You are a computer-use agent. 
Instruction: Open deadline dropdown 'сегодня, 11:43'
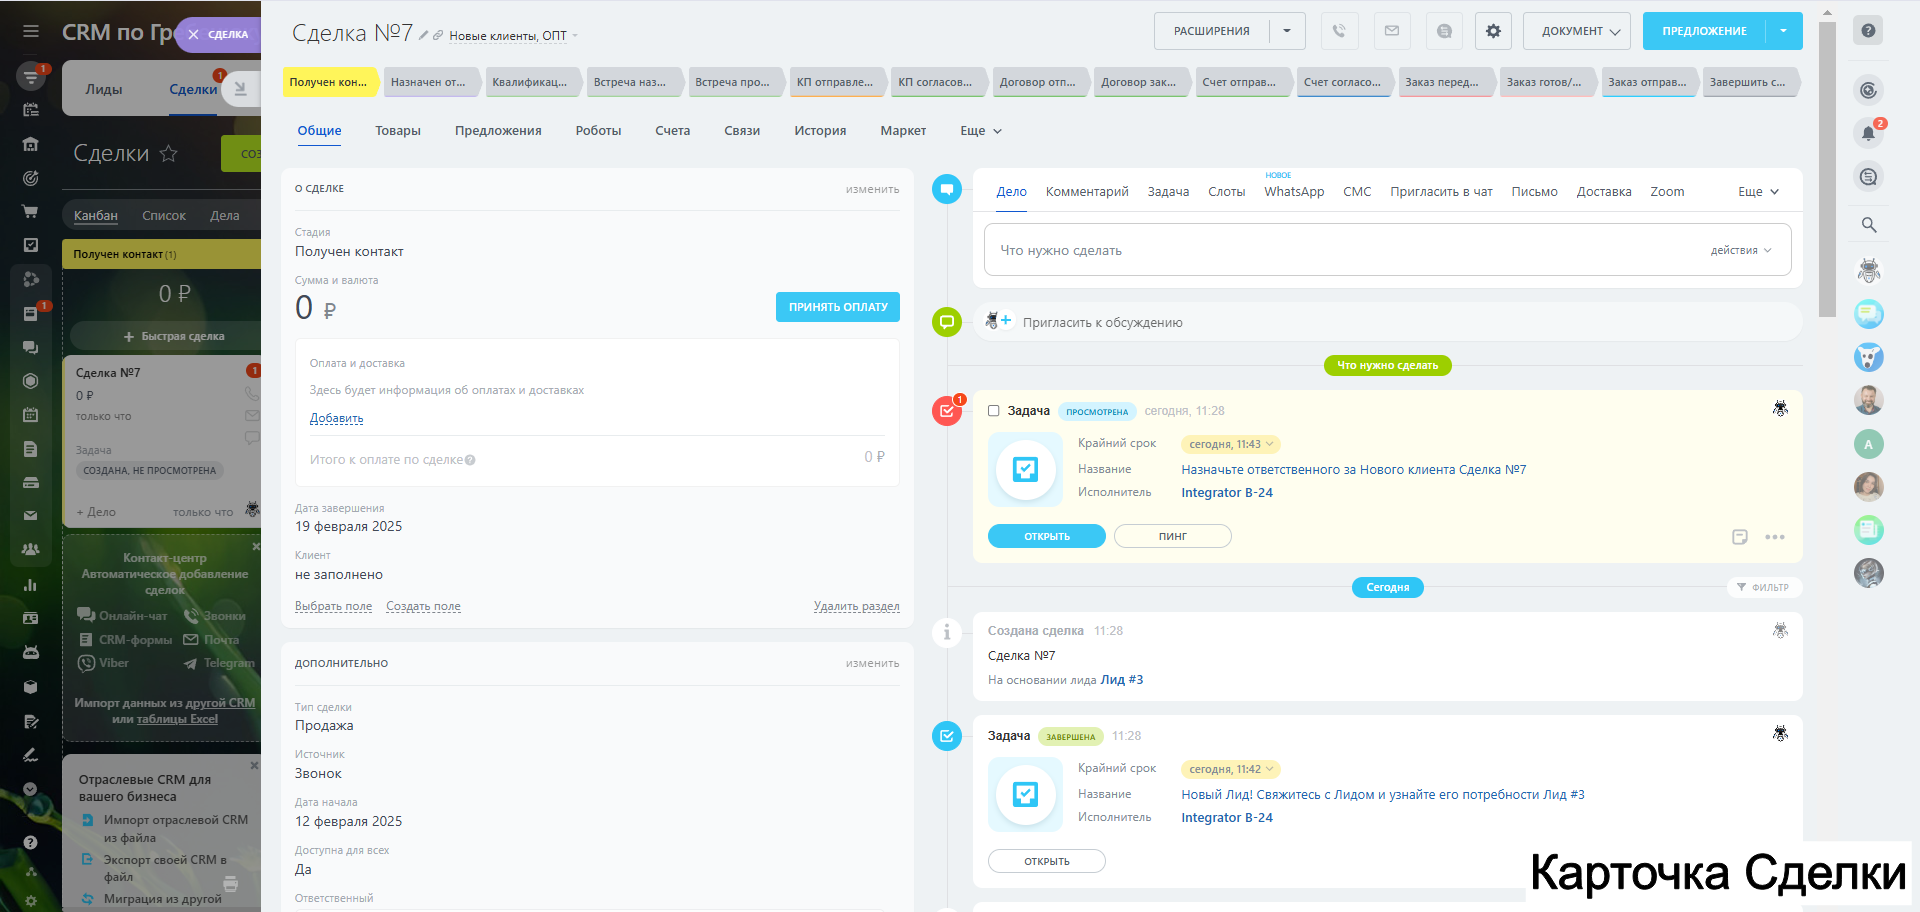(1231, 444)
